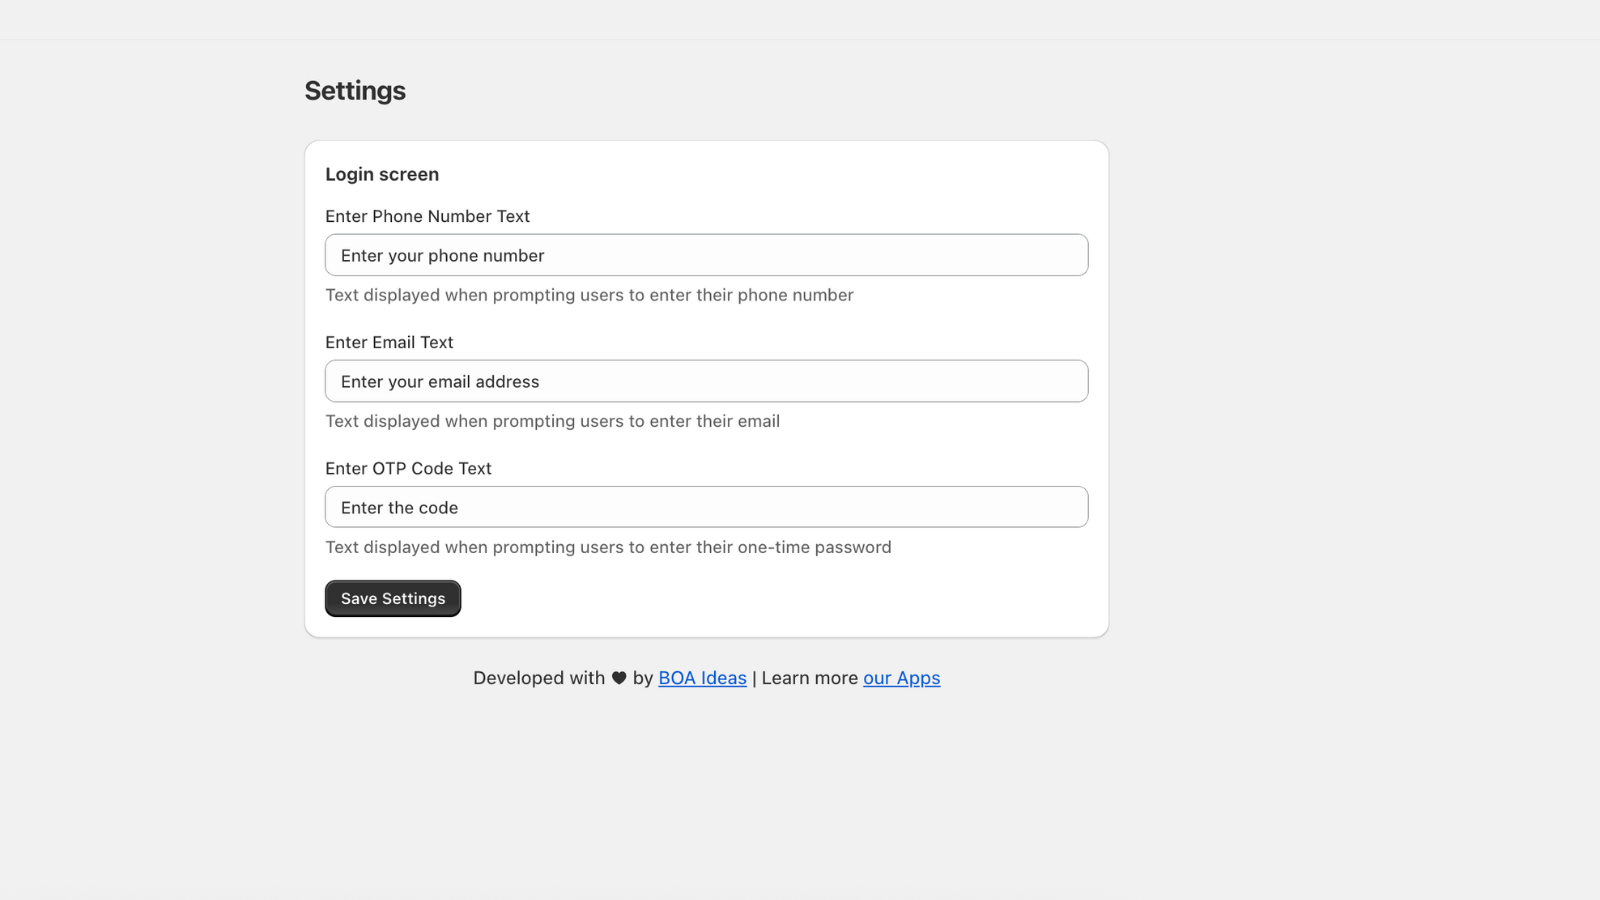The width and height of the screenshot is (1600, 900).
Task: Click the Developed with footer text
Action: click(x=539, y=678)
